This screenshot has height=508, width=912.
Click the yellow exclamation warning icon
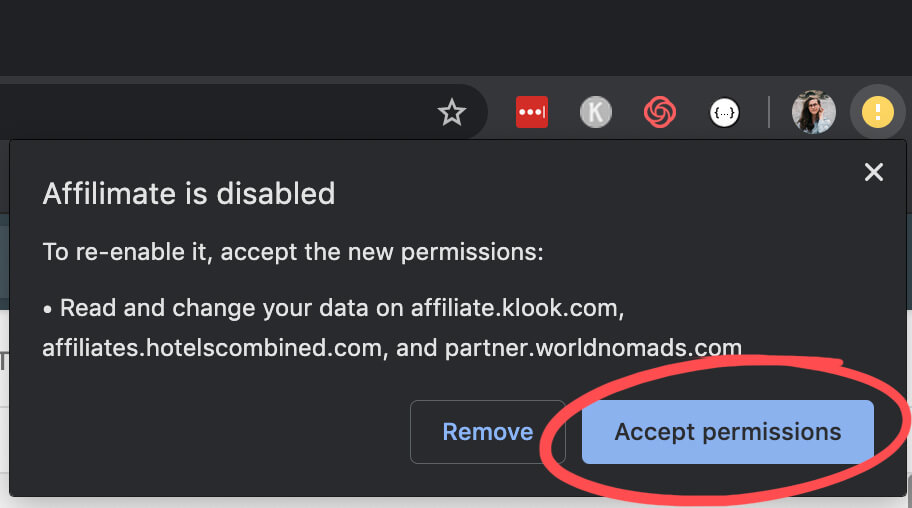click(x=878, y=112)
